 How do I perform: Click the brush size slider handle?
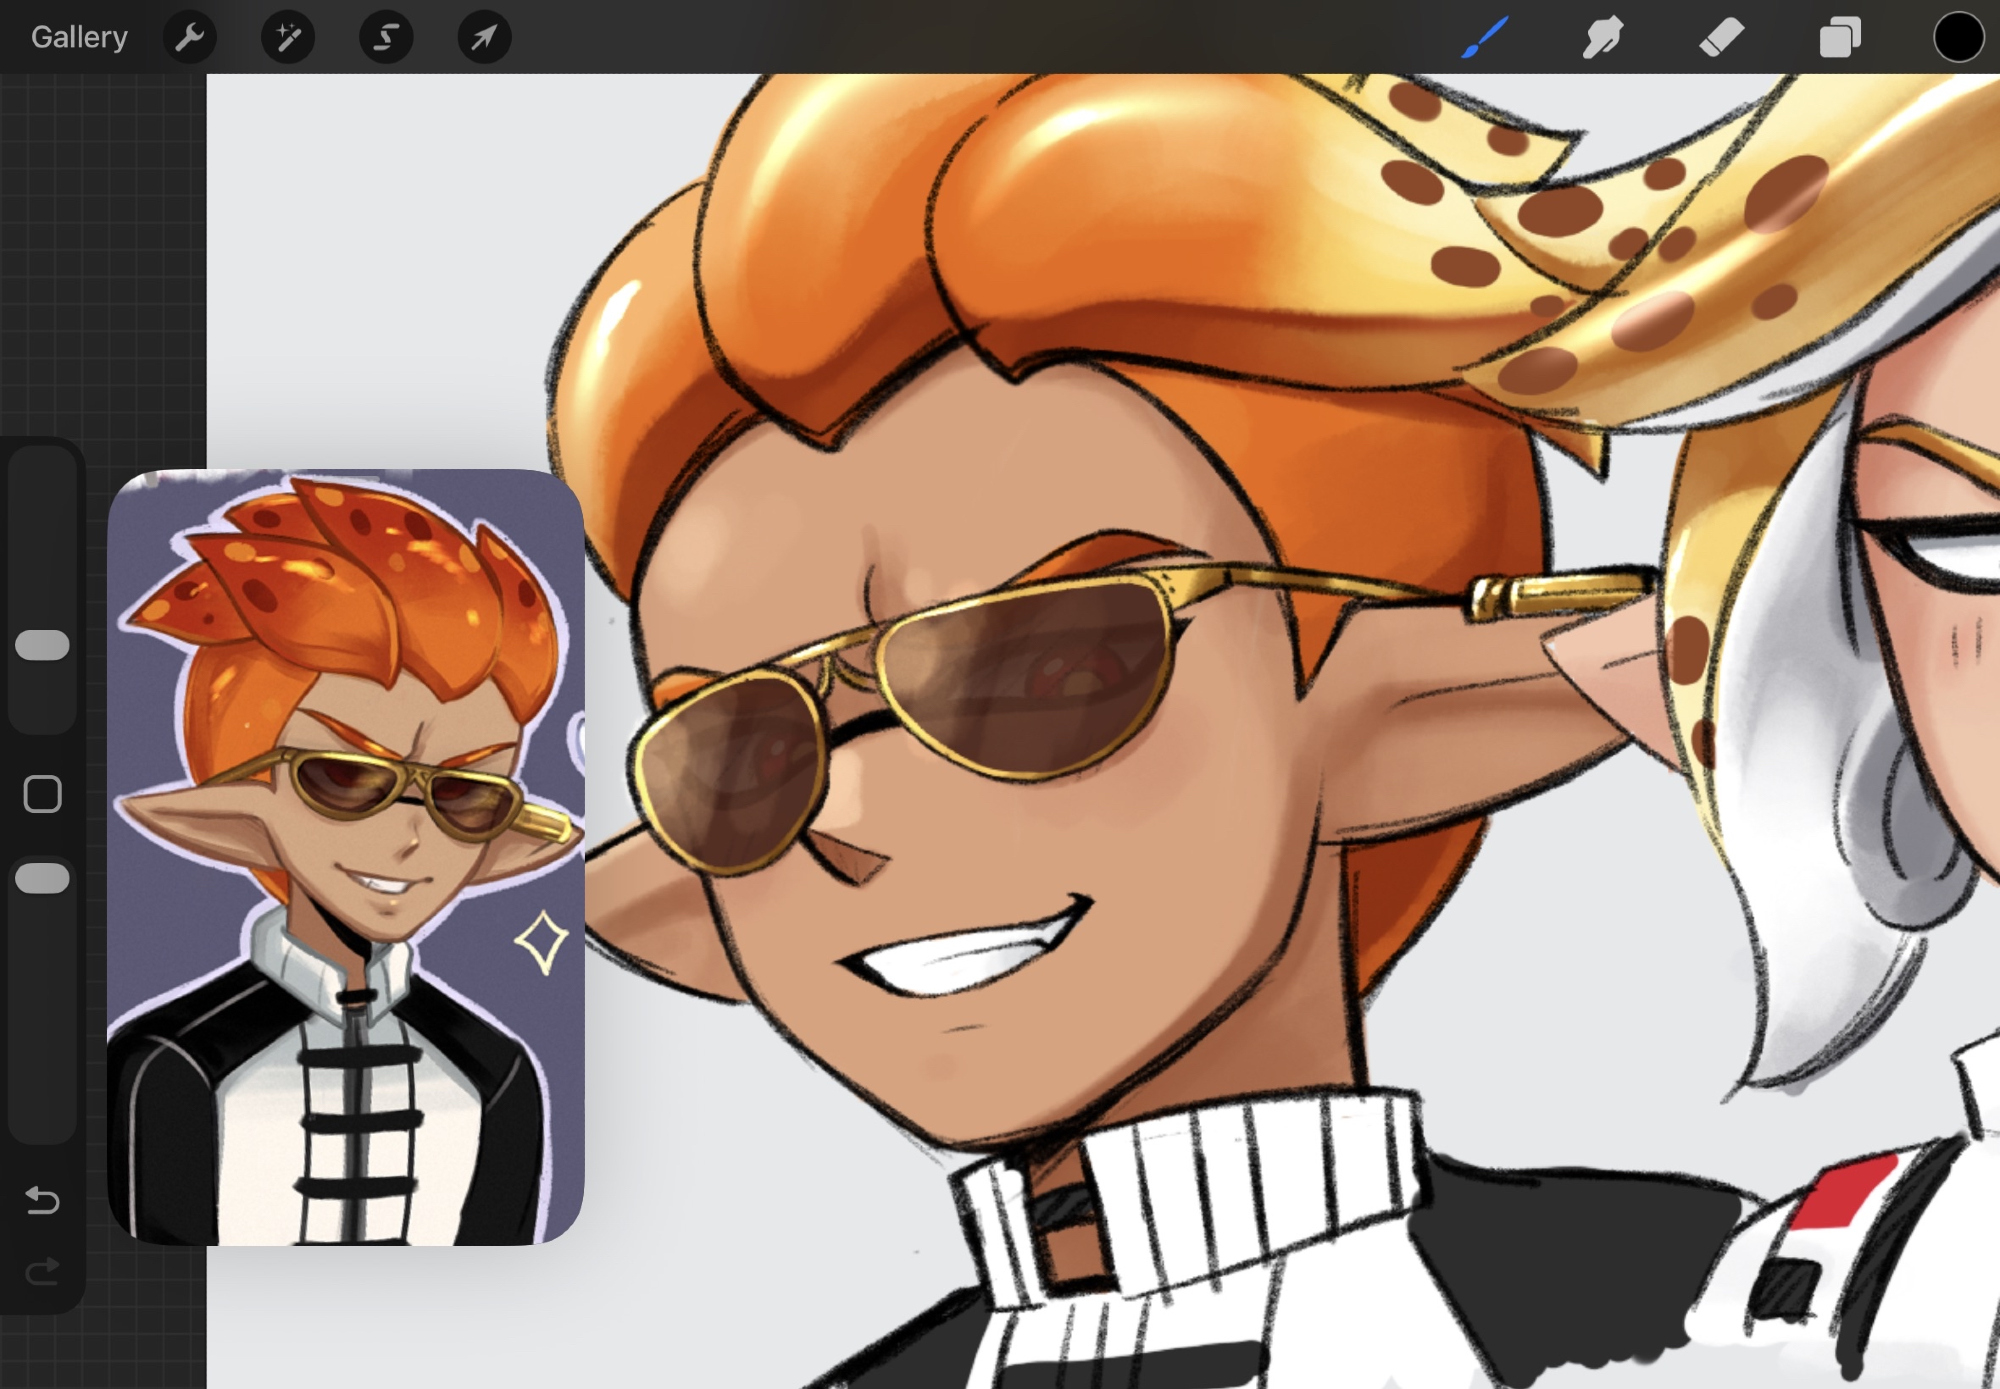tap(42, 645)
